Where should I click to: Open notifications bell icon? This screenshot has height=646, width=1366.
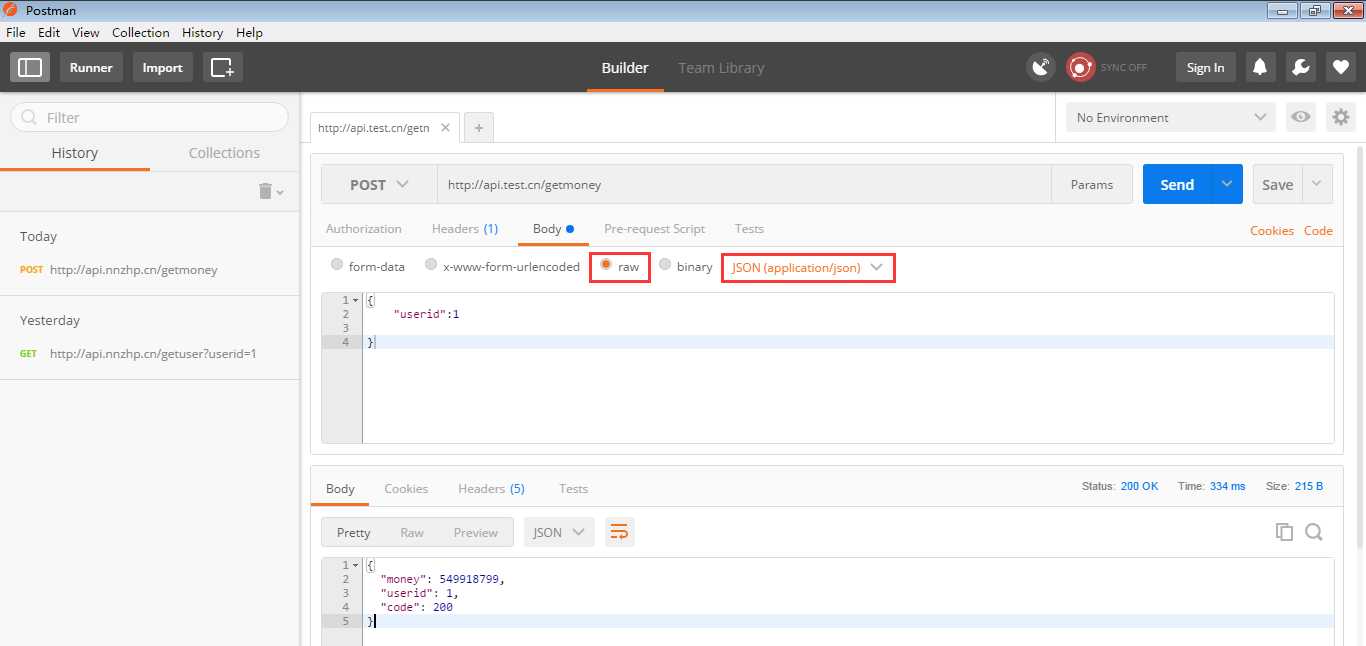coord(1260,67)
